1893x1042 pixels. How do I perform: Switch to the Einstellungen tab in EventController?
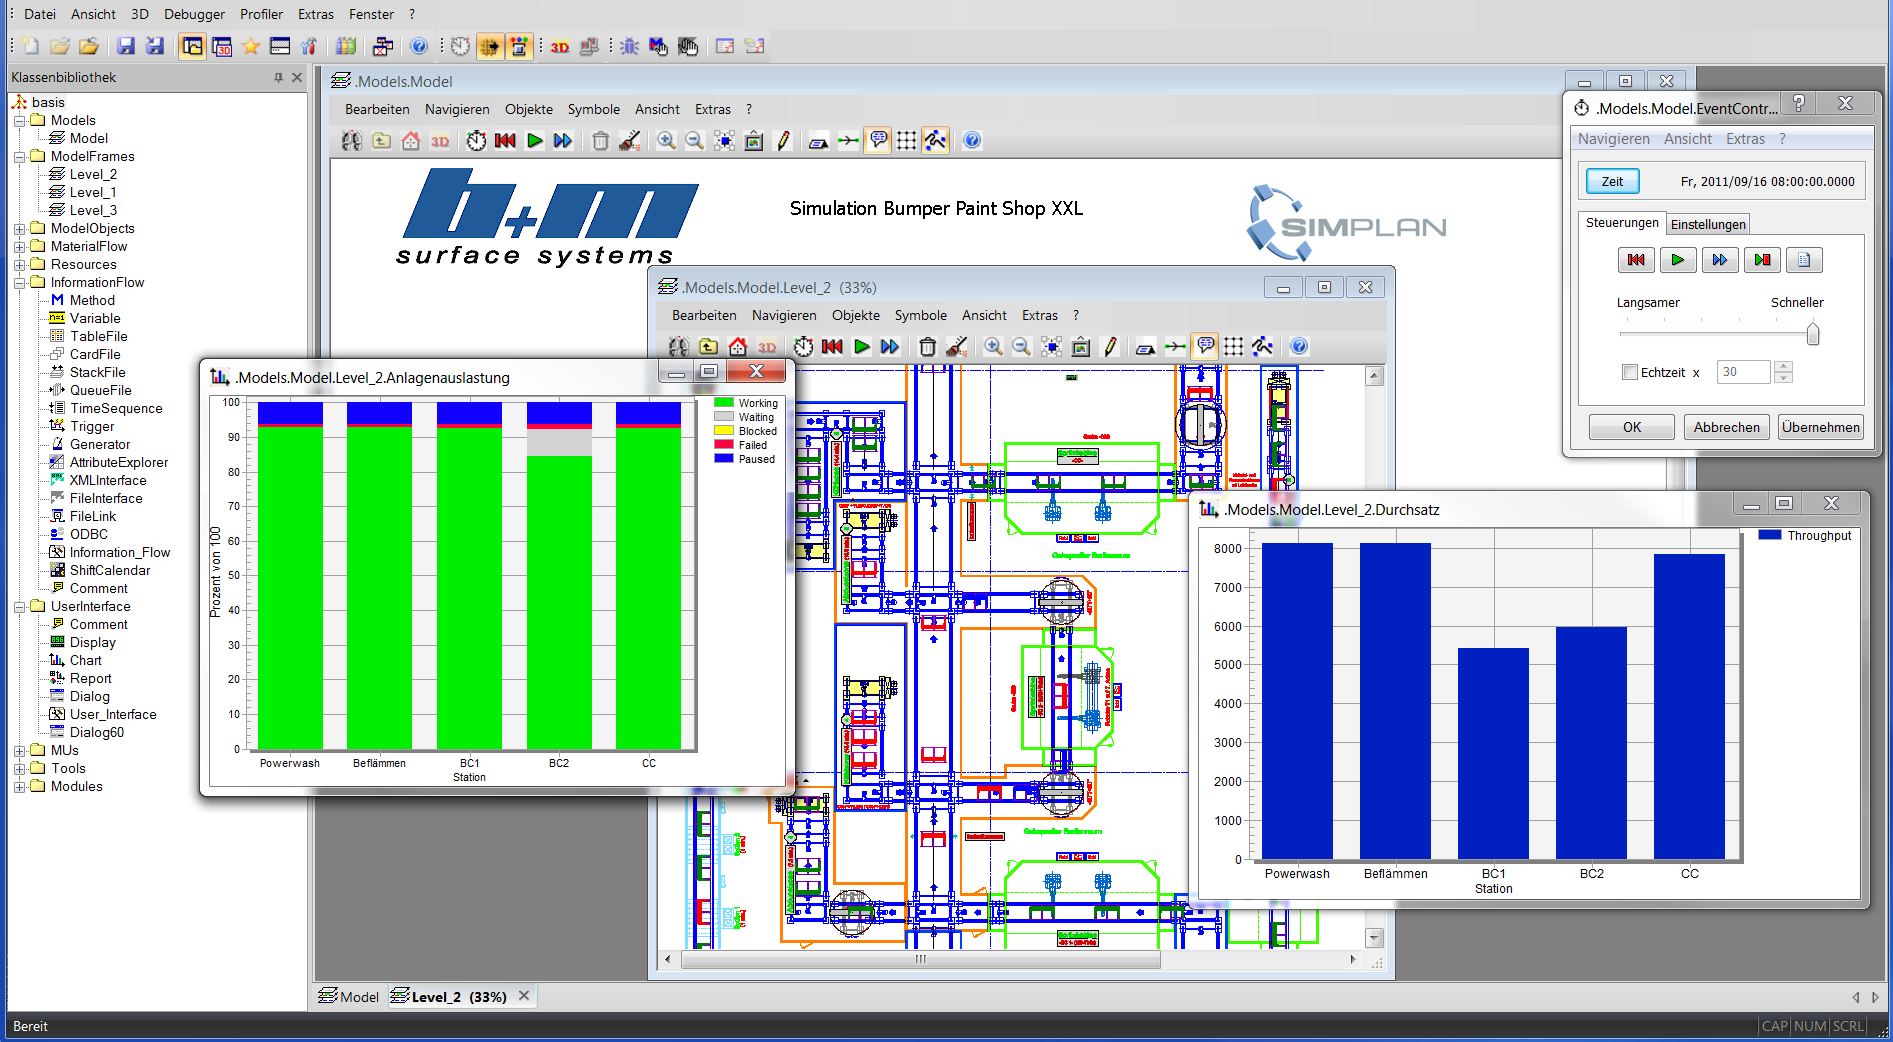click(x=1708, y=223)
